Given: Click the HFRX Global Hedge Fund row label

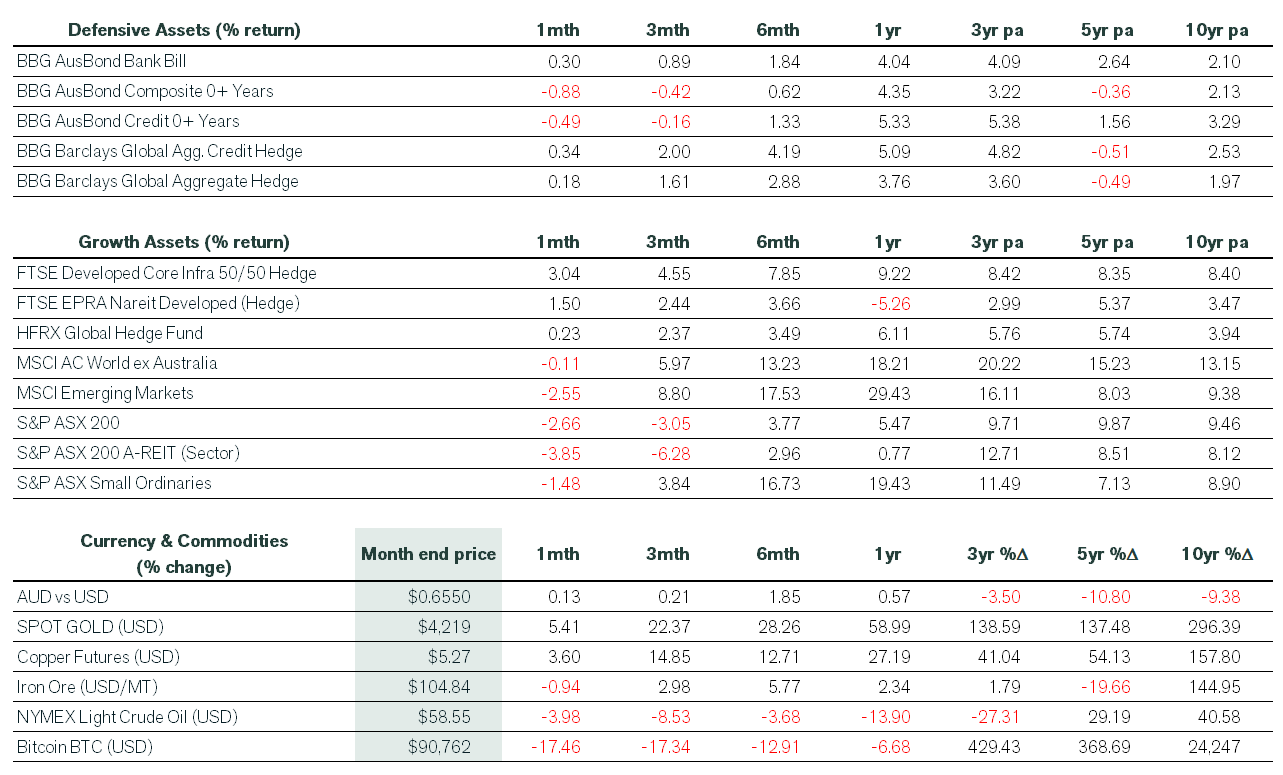Looking at the screenshot, I should [x=110, y=333].
